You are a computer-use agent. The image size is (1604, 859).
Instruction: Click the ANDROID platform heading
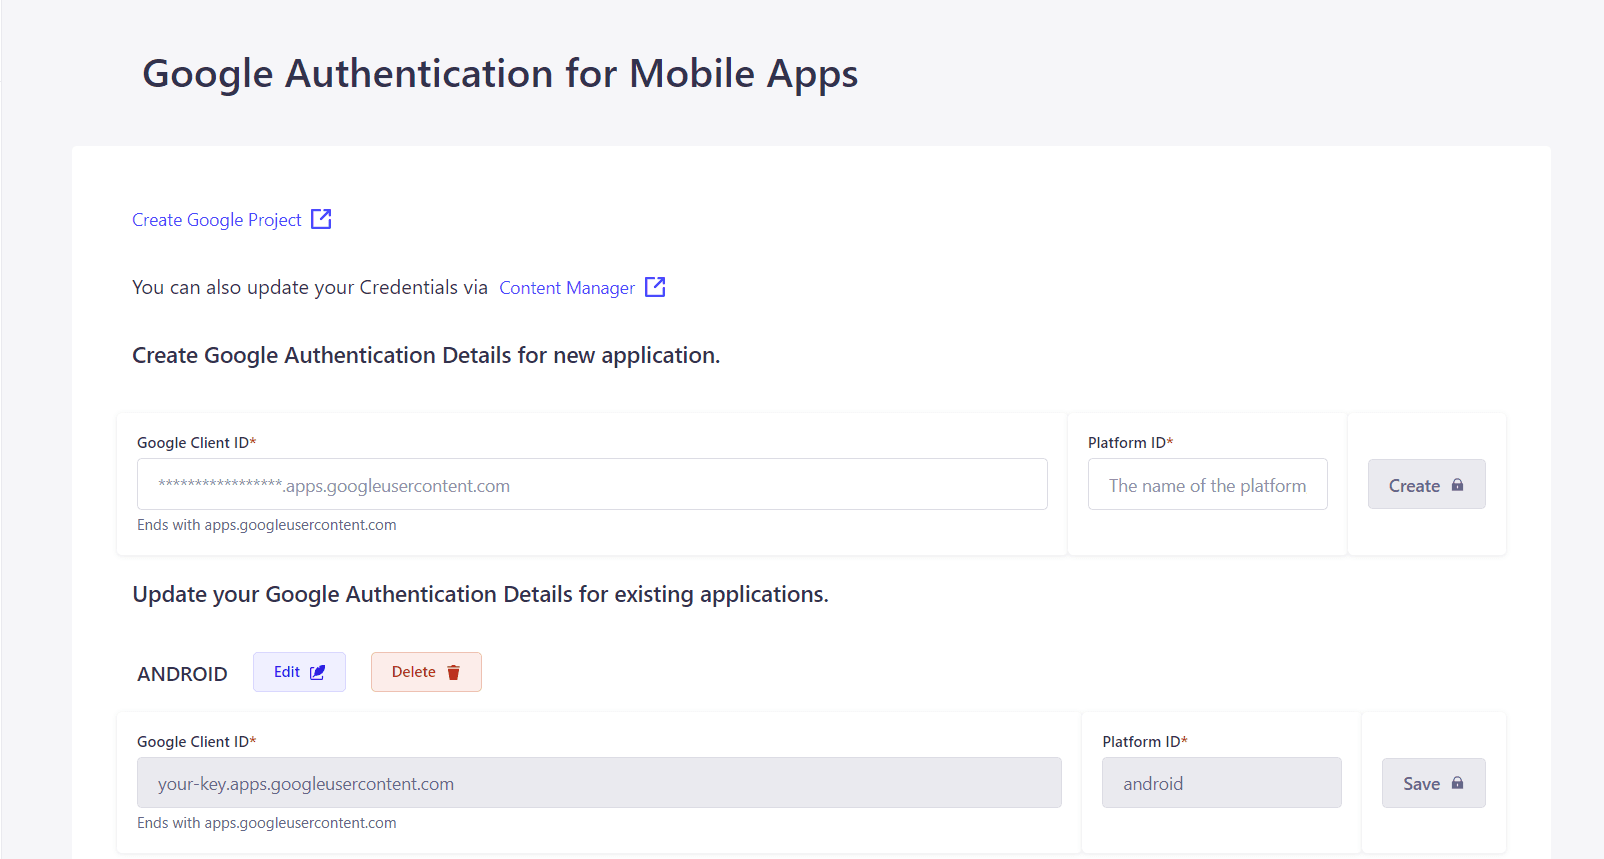coord(182,674)
